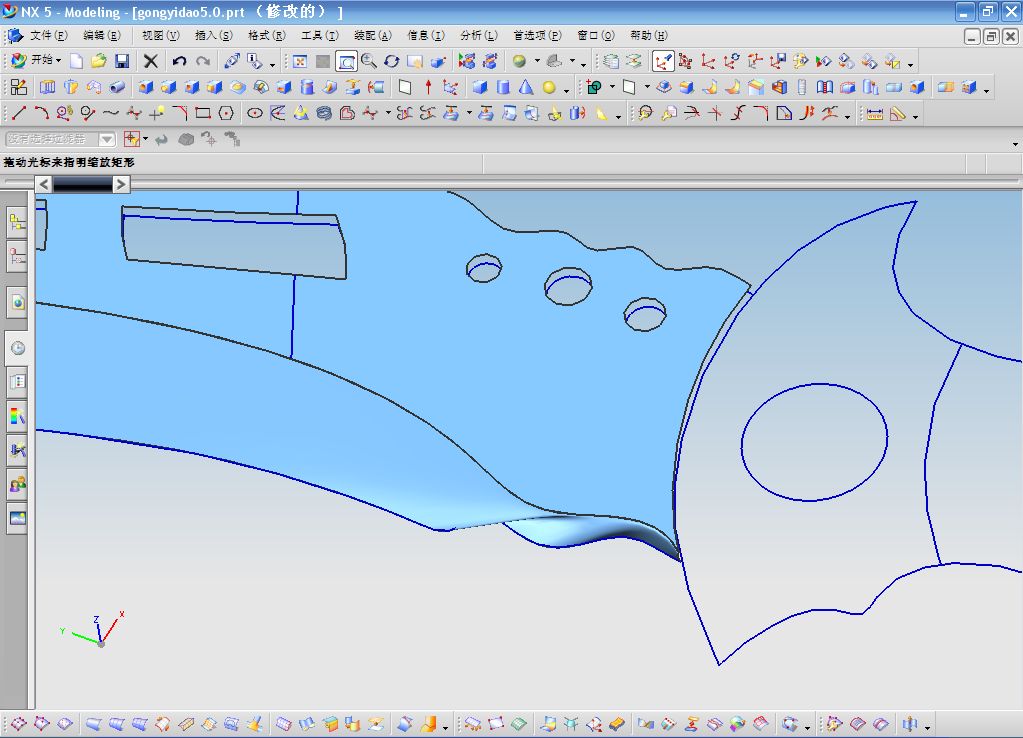Click the 帮助(H) help menu

(x=648, y=35)
